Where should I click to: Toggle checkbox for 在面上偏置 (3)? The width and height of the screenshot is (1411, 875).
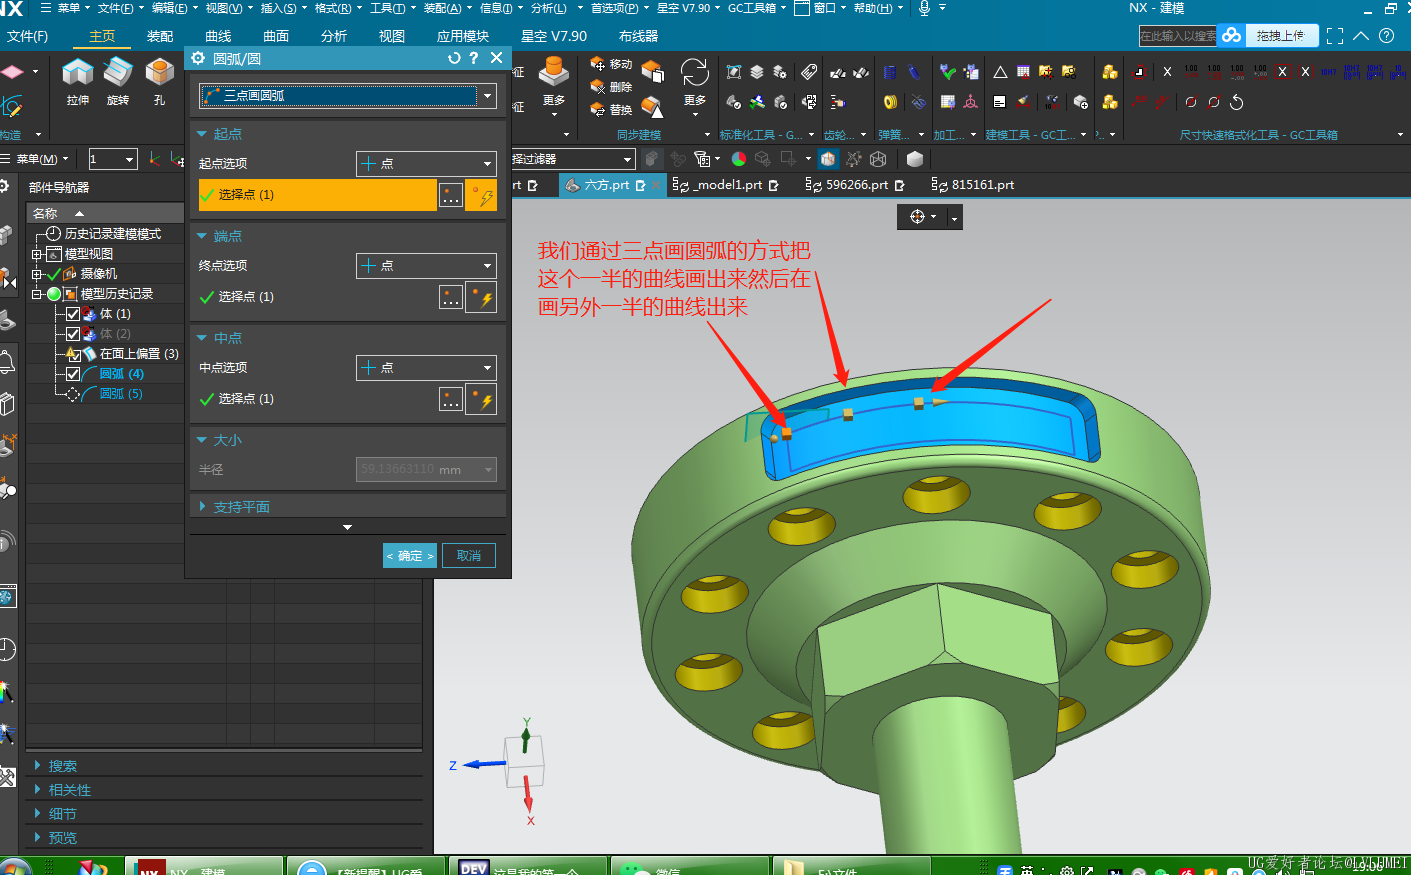(x=73, y=354)
